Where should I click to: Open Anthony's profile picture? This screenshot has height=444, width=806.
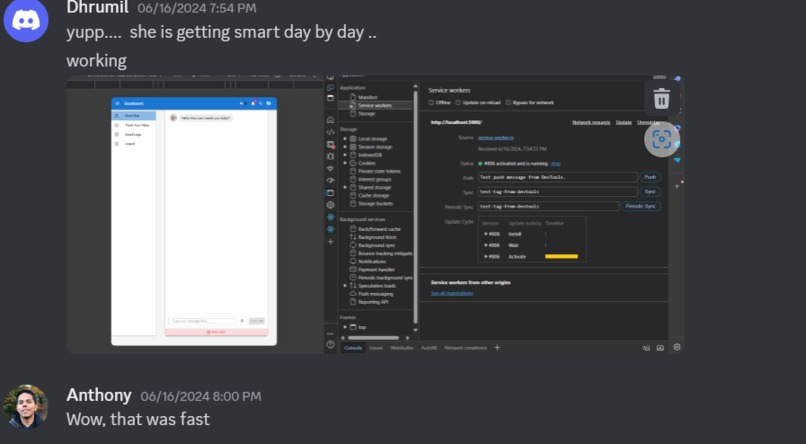coord(26,406)
